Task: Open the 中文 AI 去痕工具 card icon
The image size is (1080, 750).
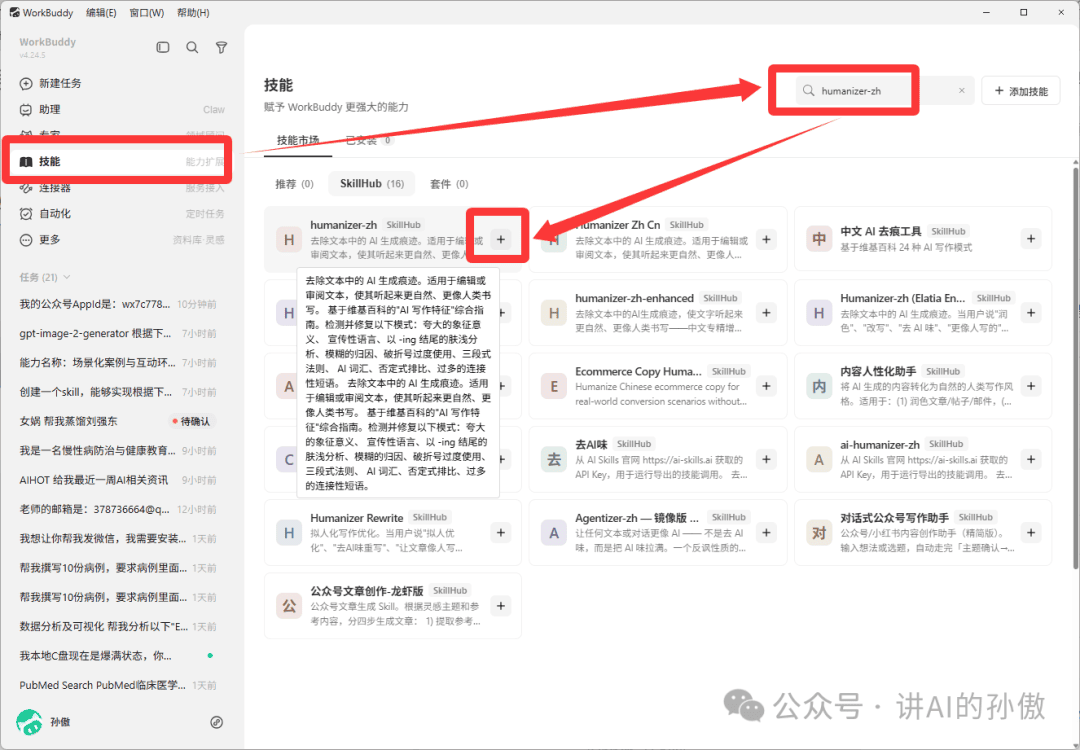Action: [819, 239]
